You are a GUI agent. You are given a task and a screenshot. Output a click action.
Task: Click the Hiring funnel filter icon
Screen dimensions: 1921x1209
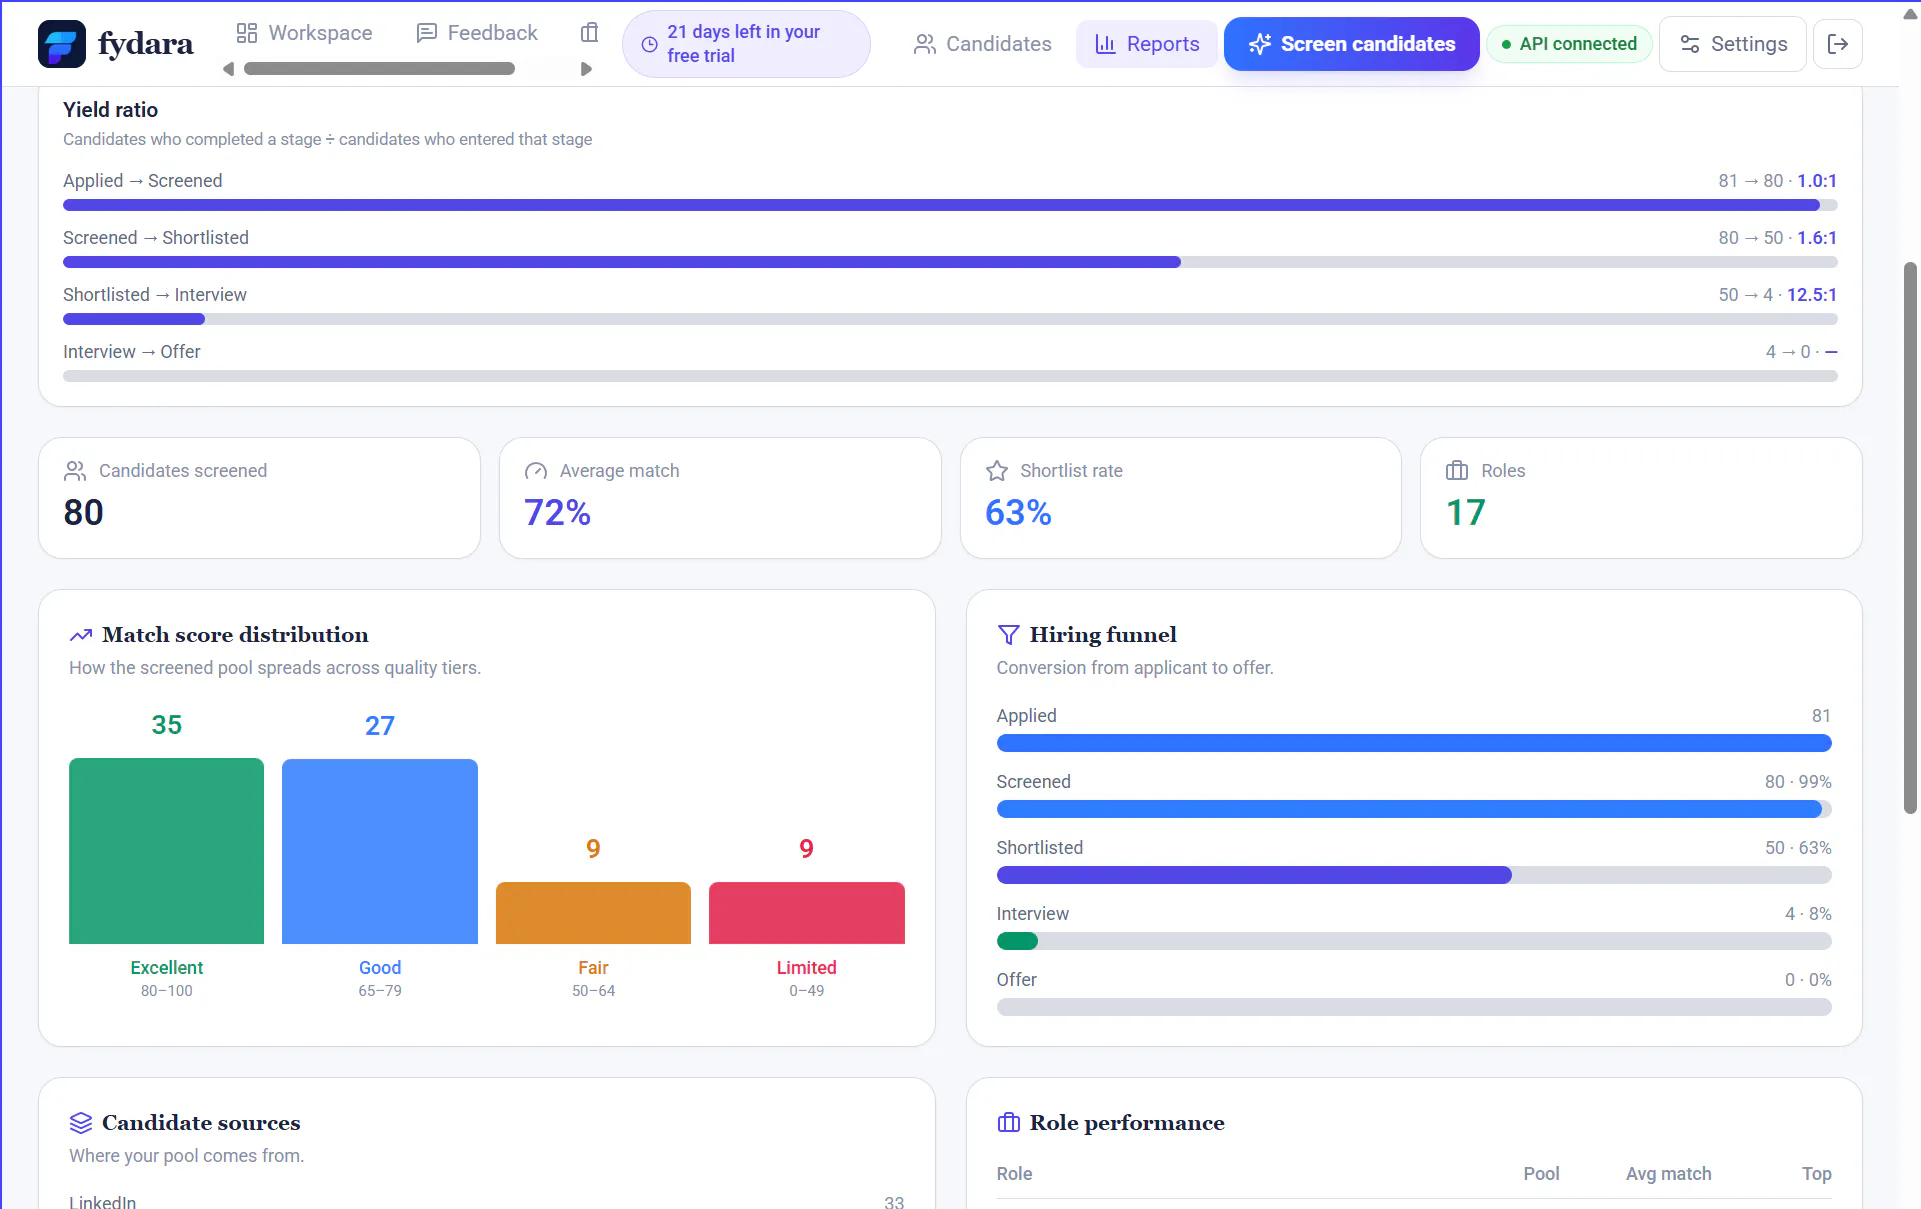1009,635
